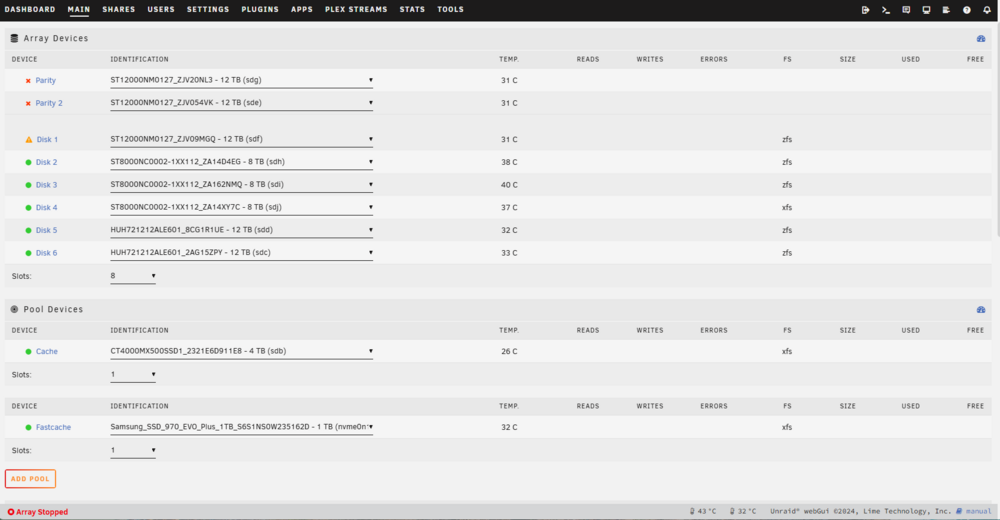Open Disk 2 device selection dropdown

pos(242,162)
